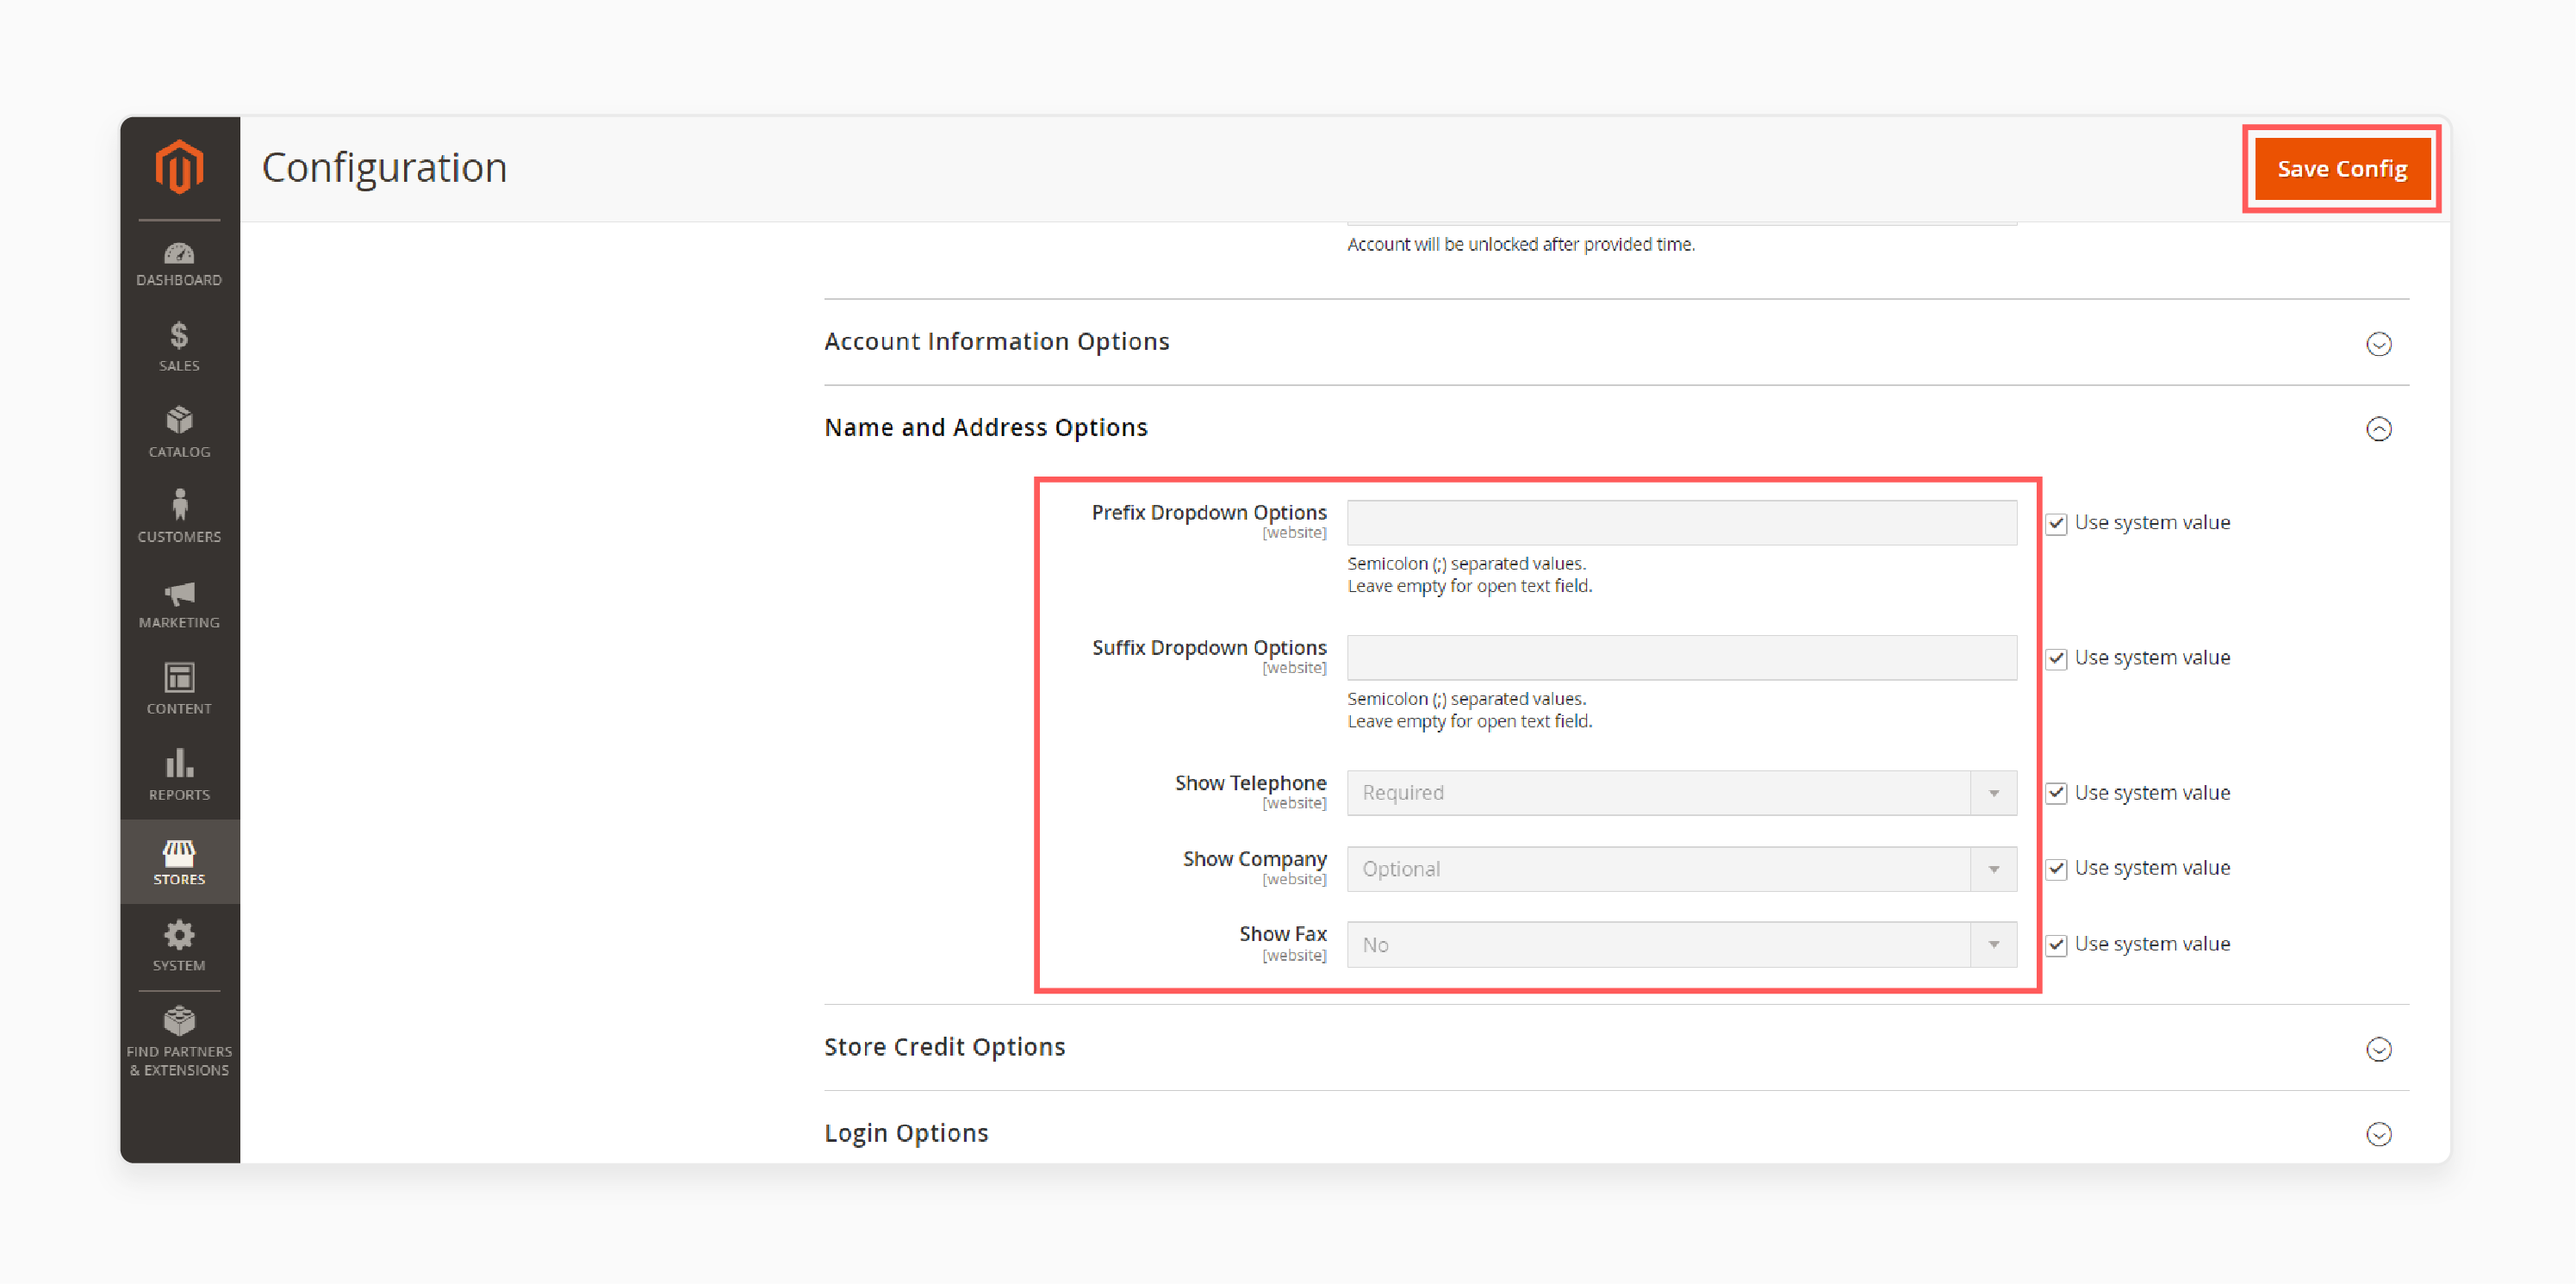Click the Magento logo icon
This screenshot has height=1284, width=2576.
(x=179, y=166)
